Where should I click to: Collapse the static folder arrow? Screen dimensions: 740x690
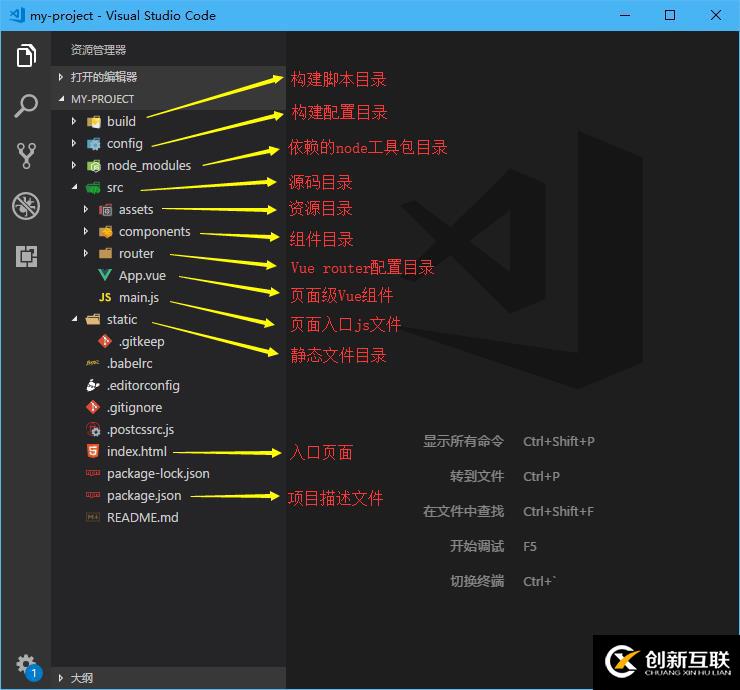[74, 320]
